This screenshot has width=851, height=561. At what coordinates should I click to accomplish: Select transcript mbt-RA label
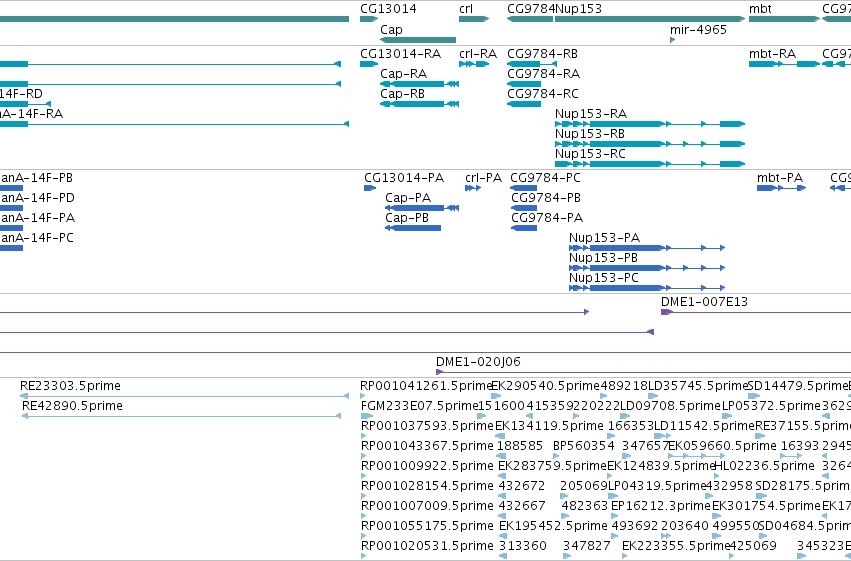point(772,54)
